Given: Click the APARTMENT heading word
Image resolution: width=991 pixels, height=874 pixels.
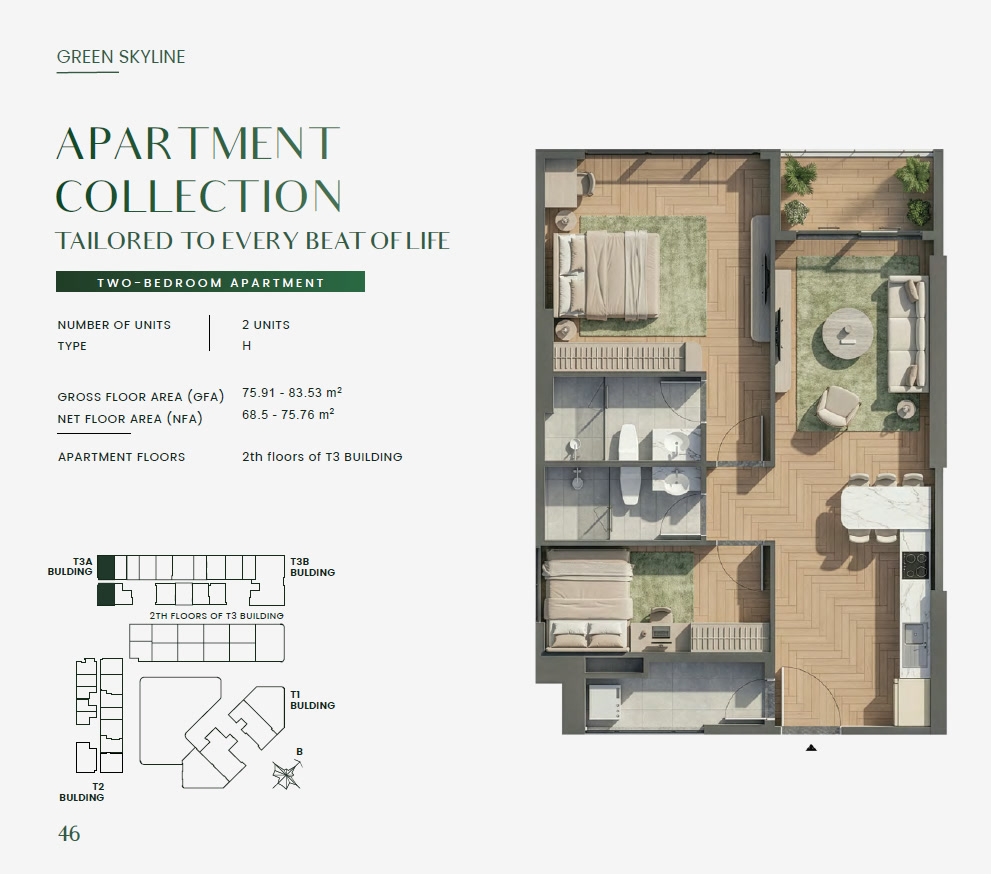Looking at the screenshot, I should pyautogui.click(x=198, y=143).
